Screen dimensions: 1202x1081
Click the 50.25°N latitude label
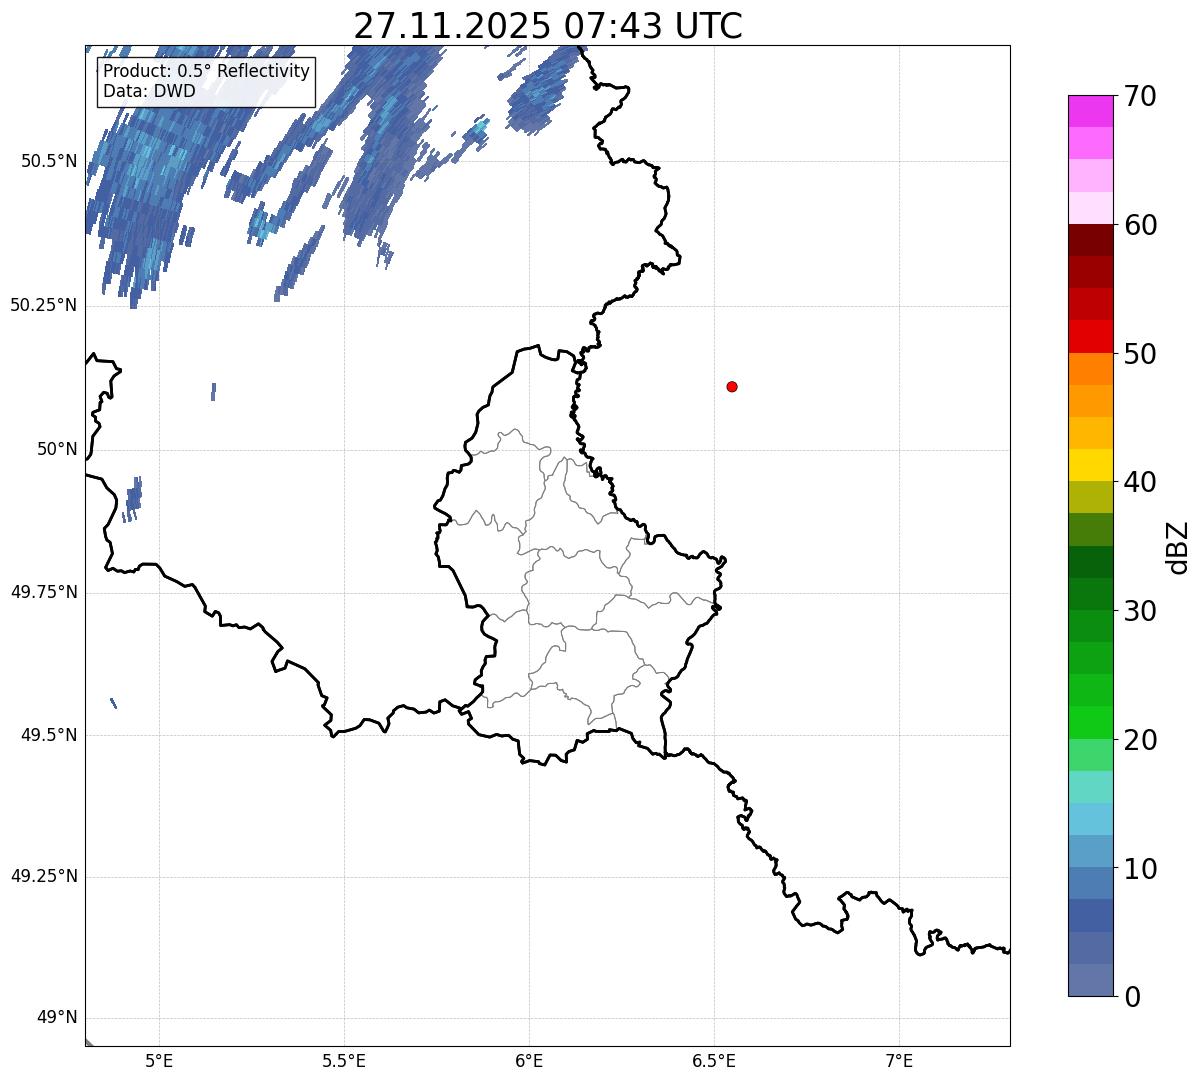[43, 305]
